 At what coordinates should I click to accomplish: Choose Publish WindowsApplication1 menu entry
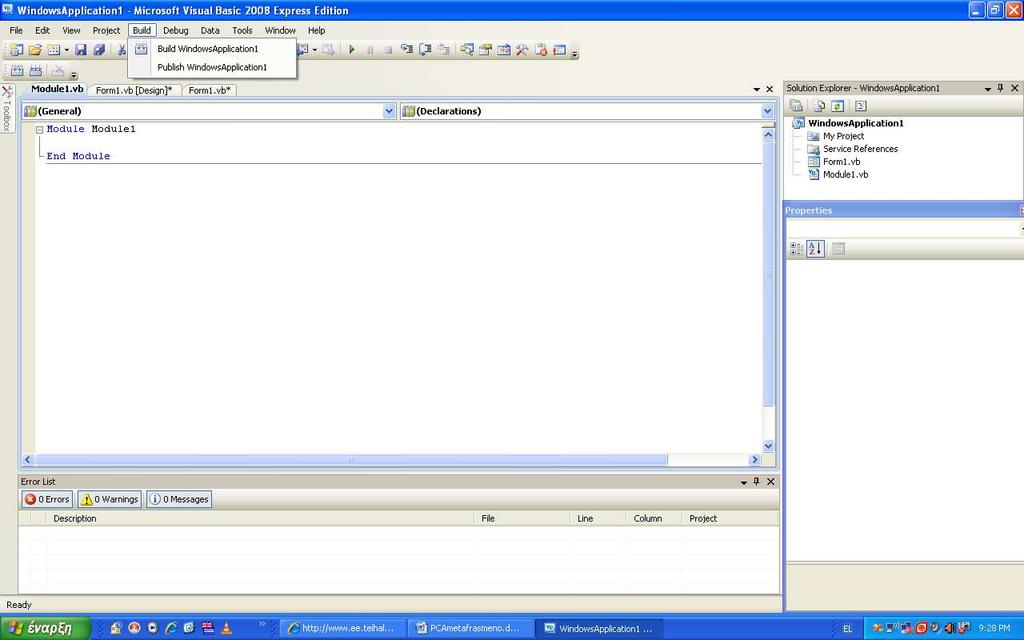point(212,67)
